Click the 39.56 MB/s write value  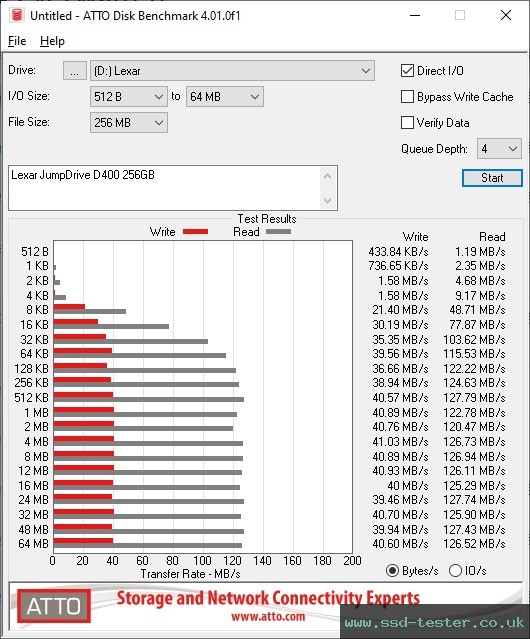(x=400, y=354)
